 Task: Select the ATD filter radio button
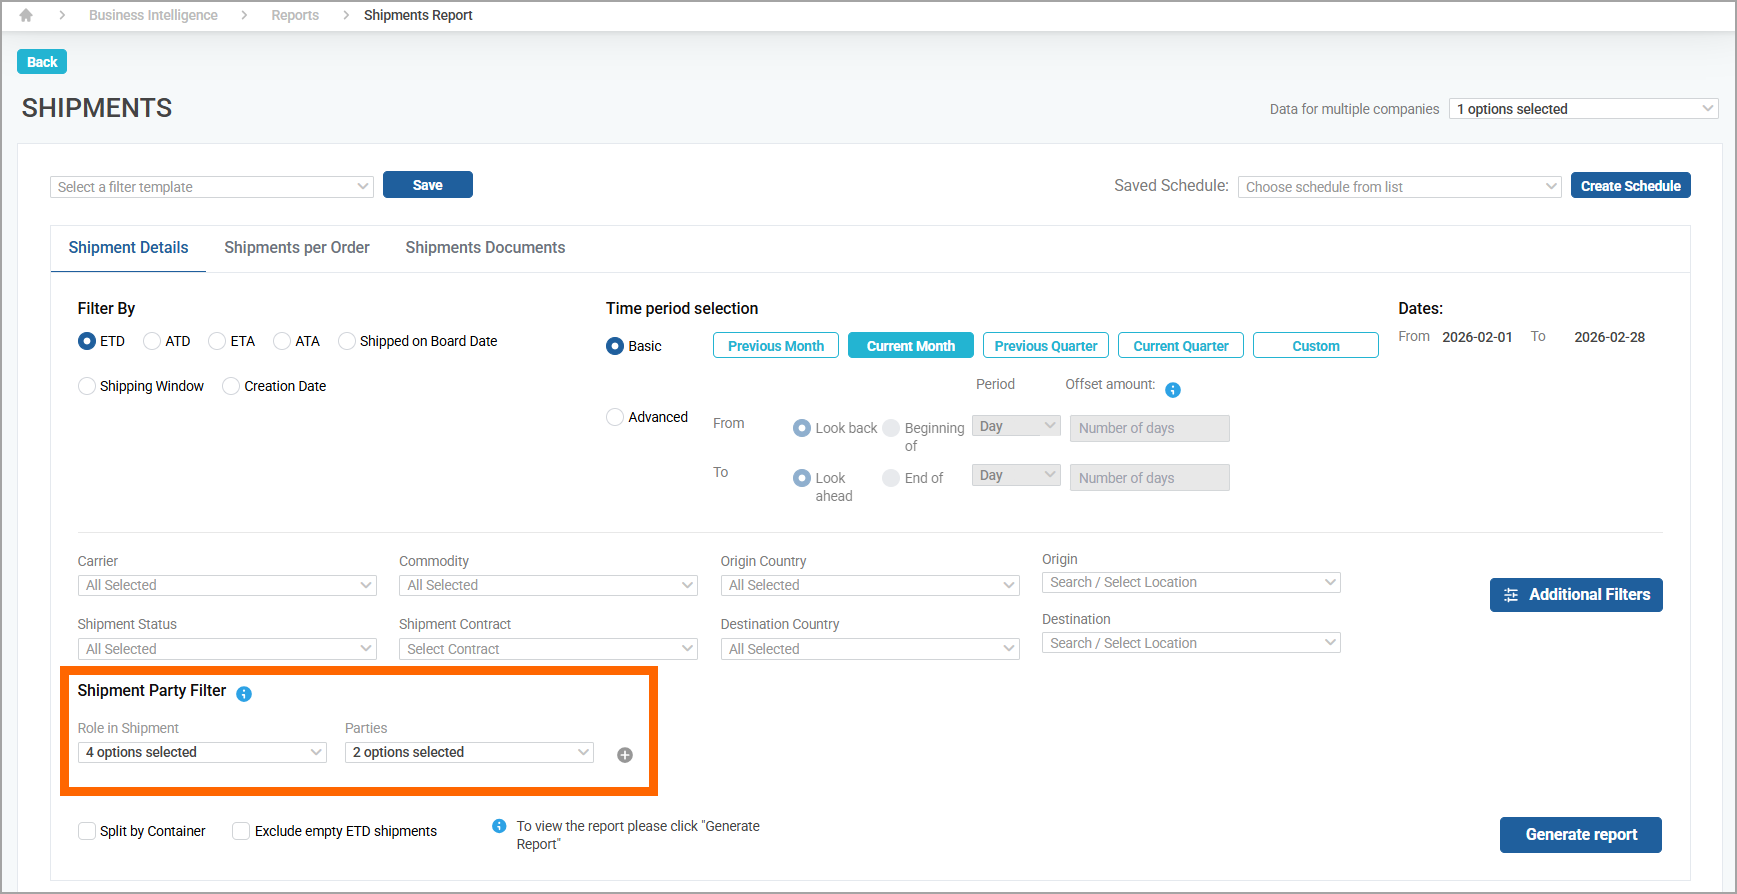(x=152, y=341)
